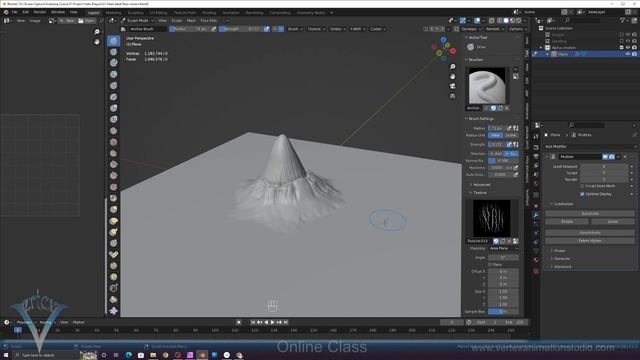Open the Tool properties tab icon
This screenshot has width=640, height=360.
pyautogui.click(x=536, y=136)
